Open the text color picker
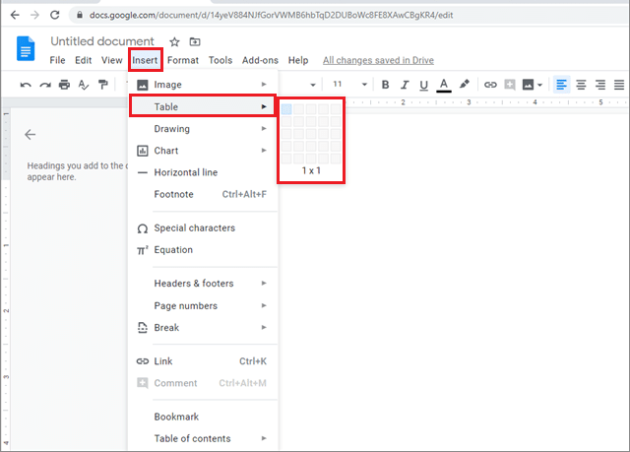Screen dimensions: 630x452 pos(444,85)
